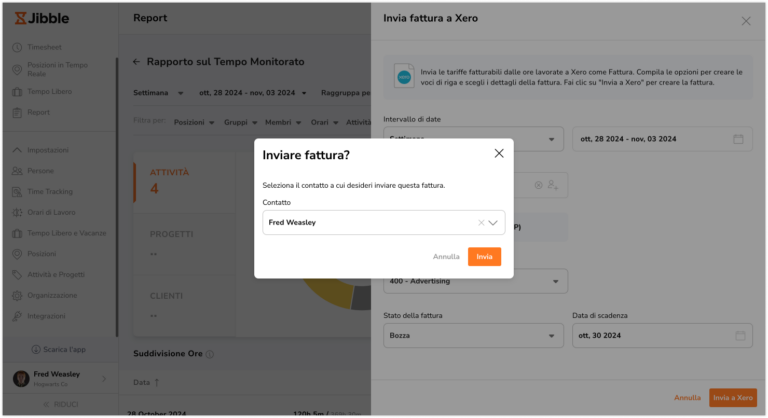The width and height of the screenshot is (768, 418).
Task: Open panel date range calendar icon
Action: click(738, 139)
